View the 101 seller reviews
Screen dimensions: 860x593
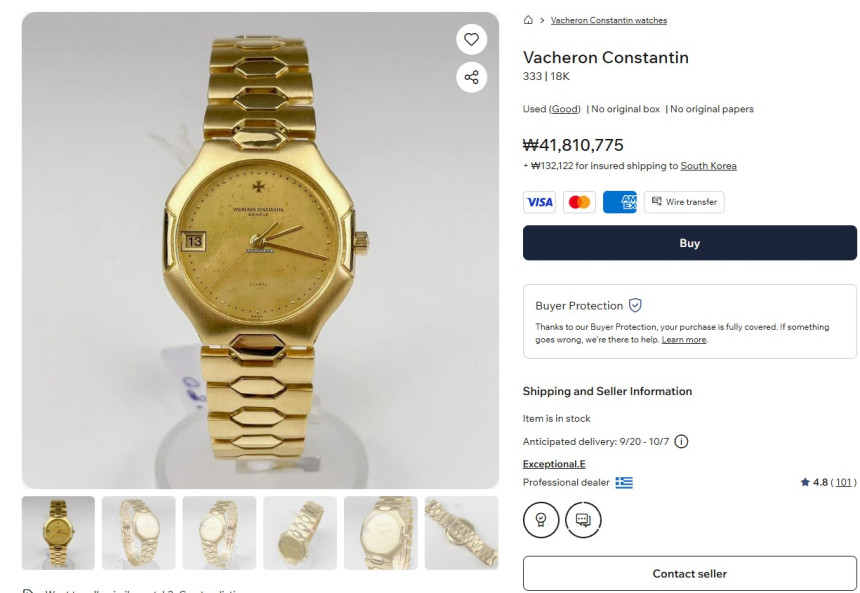click(x=843, y=482)
